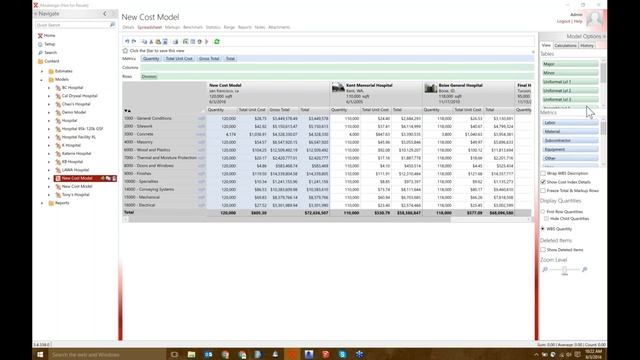Expand the K Hospital tree node
This screenshot has width=640, height=360.
(x=49, y=145)
